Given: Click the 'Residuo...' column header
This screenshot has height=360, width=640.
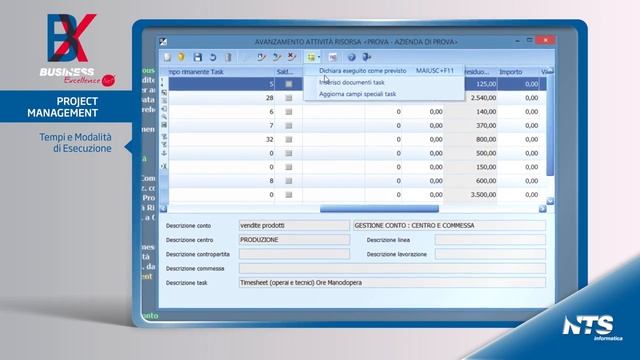Looking at the screenshot, I should point(481,72).
